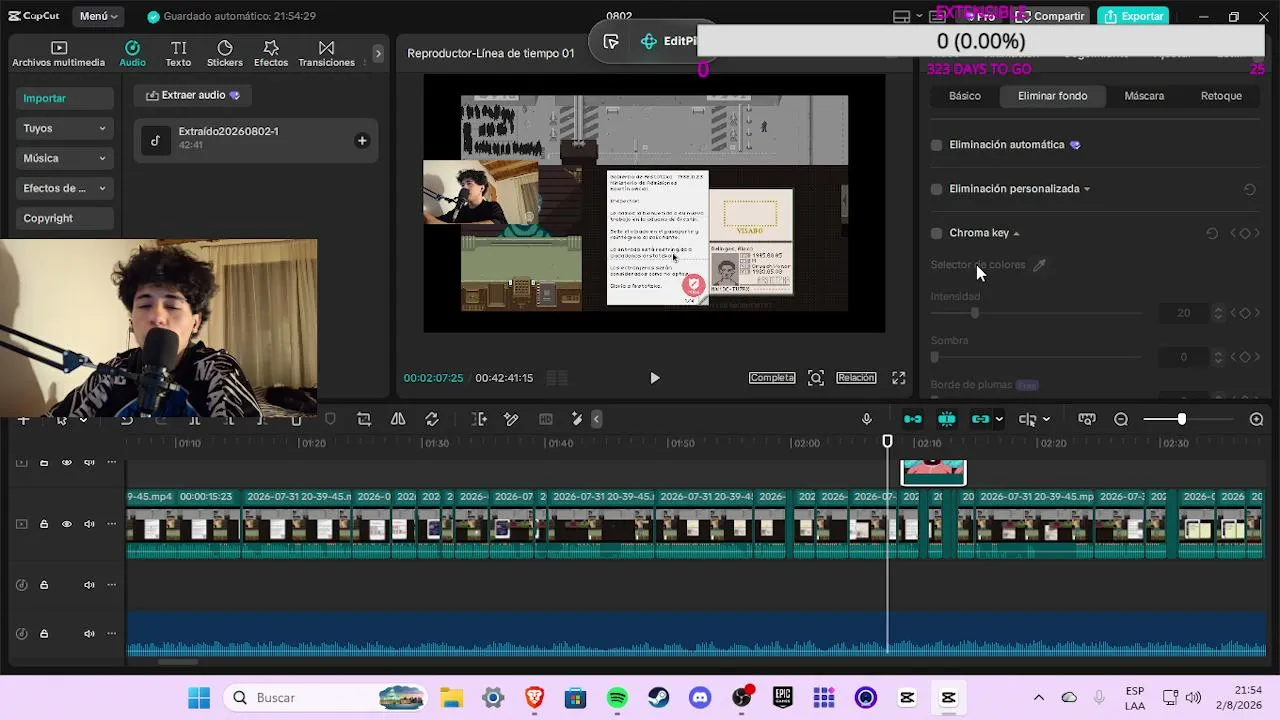Click the Windows Start button
Image resolution: width=1280 pixels, height=720 pixels.
click(199, 698)
